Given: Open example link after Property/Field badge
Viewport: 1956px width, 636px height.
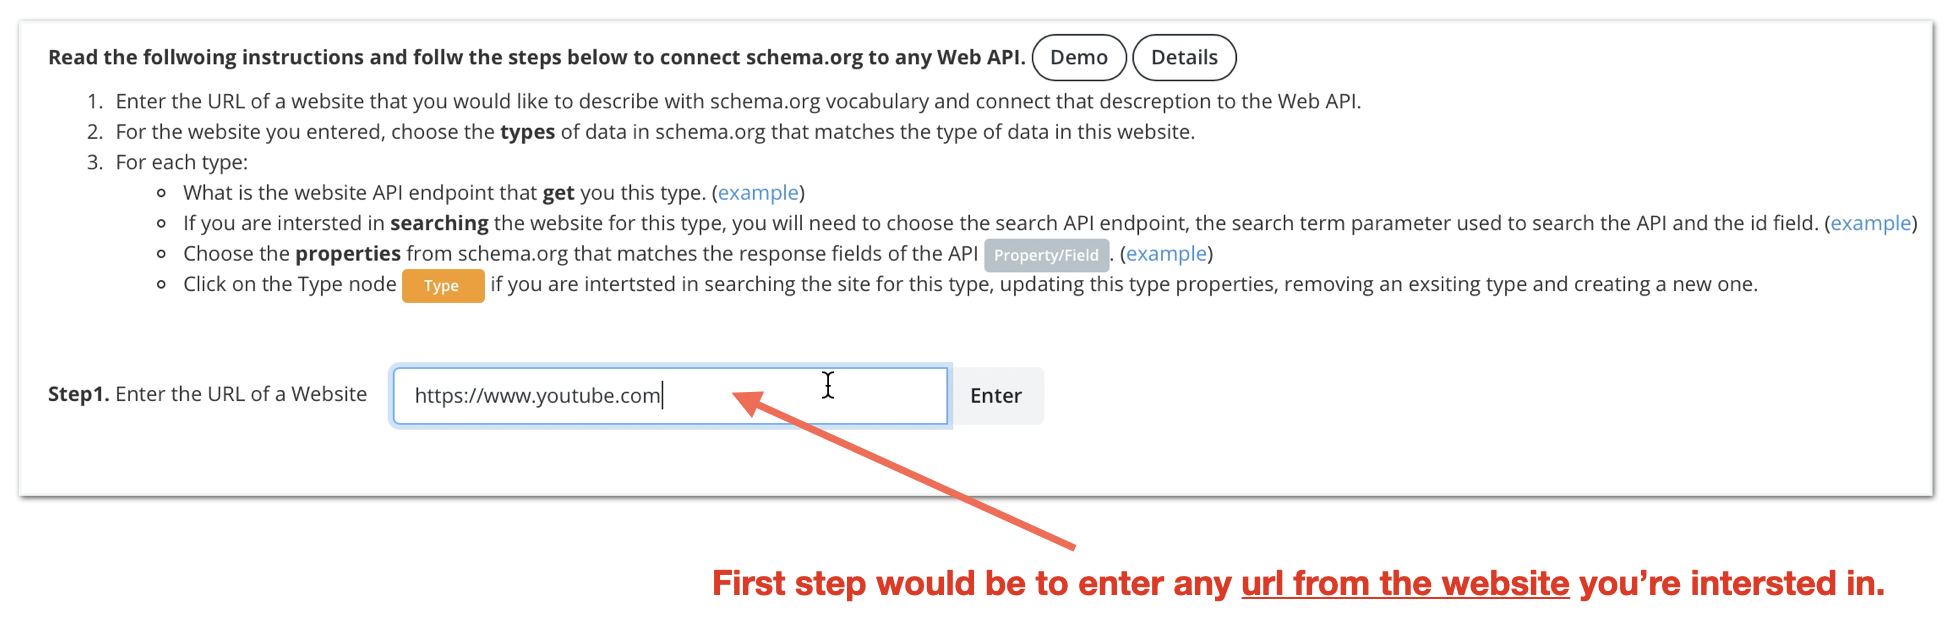Looking at the screenshot, I should [1166, 254].
